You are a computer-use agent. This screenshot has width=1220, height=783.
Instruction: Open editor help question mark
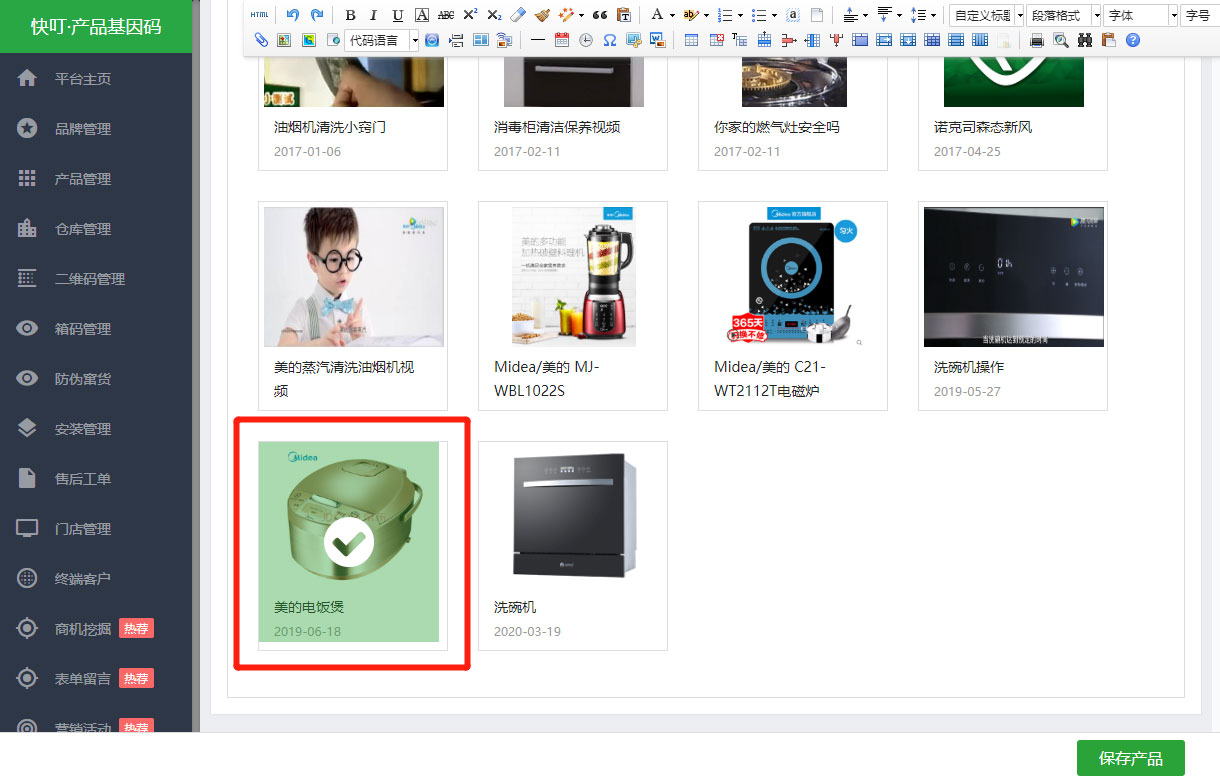1133,40
